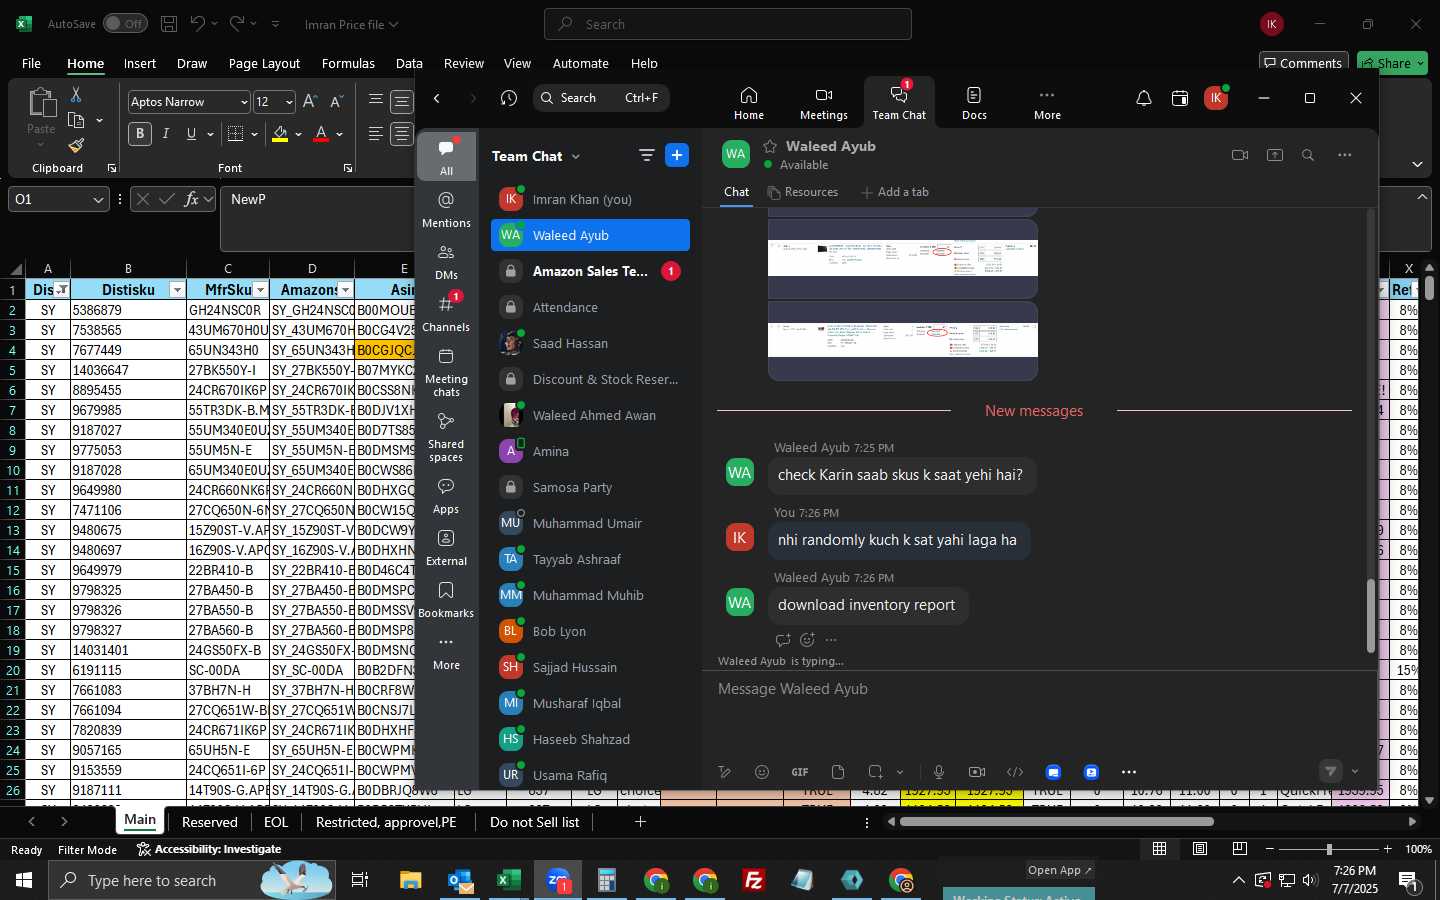Open Excel Data ribbon tab
Image resolution: width=1440 pixels, height=900 pixels.
pyautogui.click(x=409, y=63)
